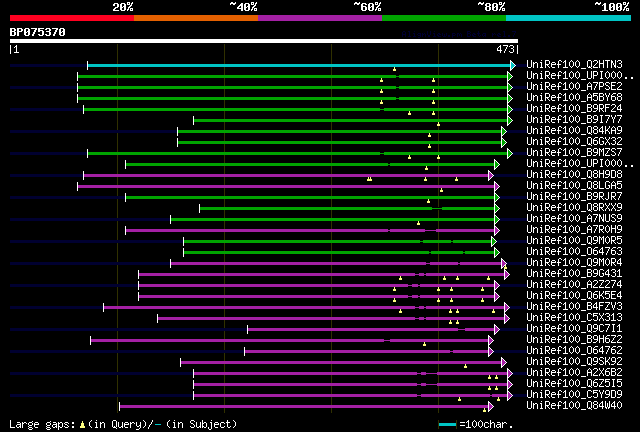Click the 'Large gaps' legend text

coord(42,424)
